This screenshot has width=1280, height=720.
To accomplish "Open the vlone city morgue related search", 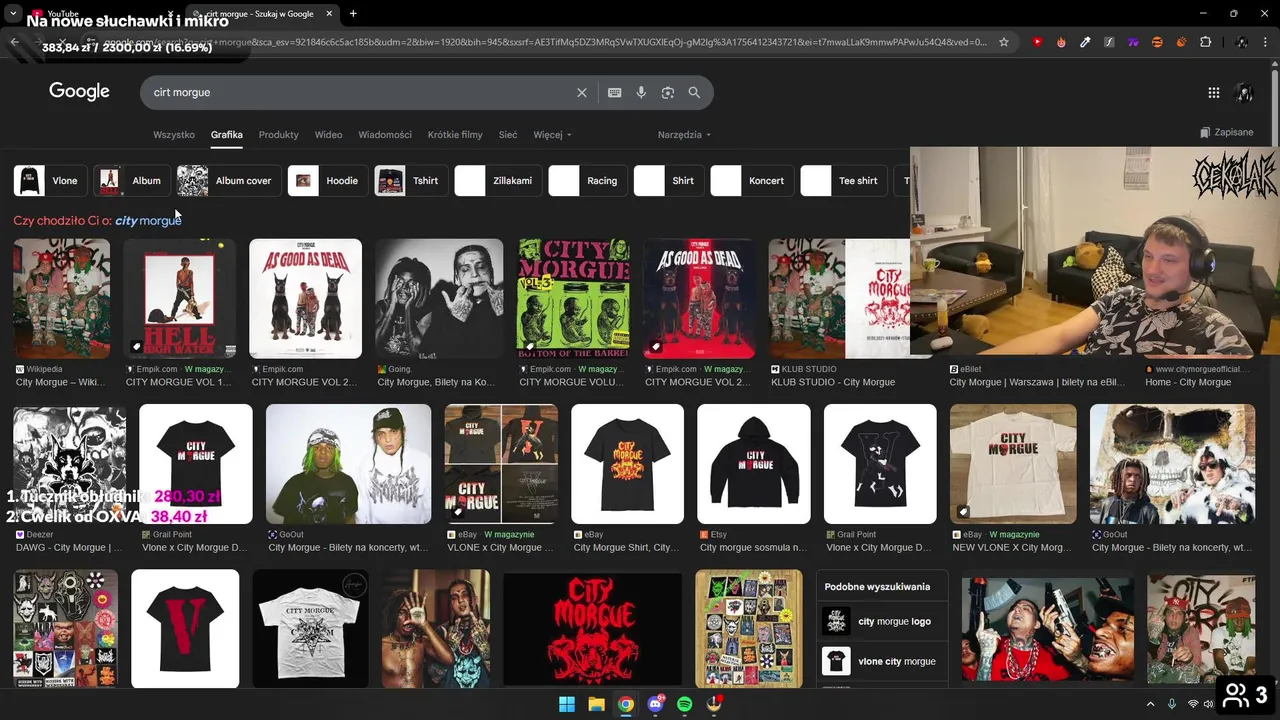I will pos(882,661).
